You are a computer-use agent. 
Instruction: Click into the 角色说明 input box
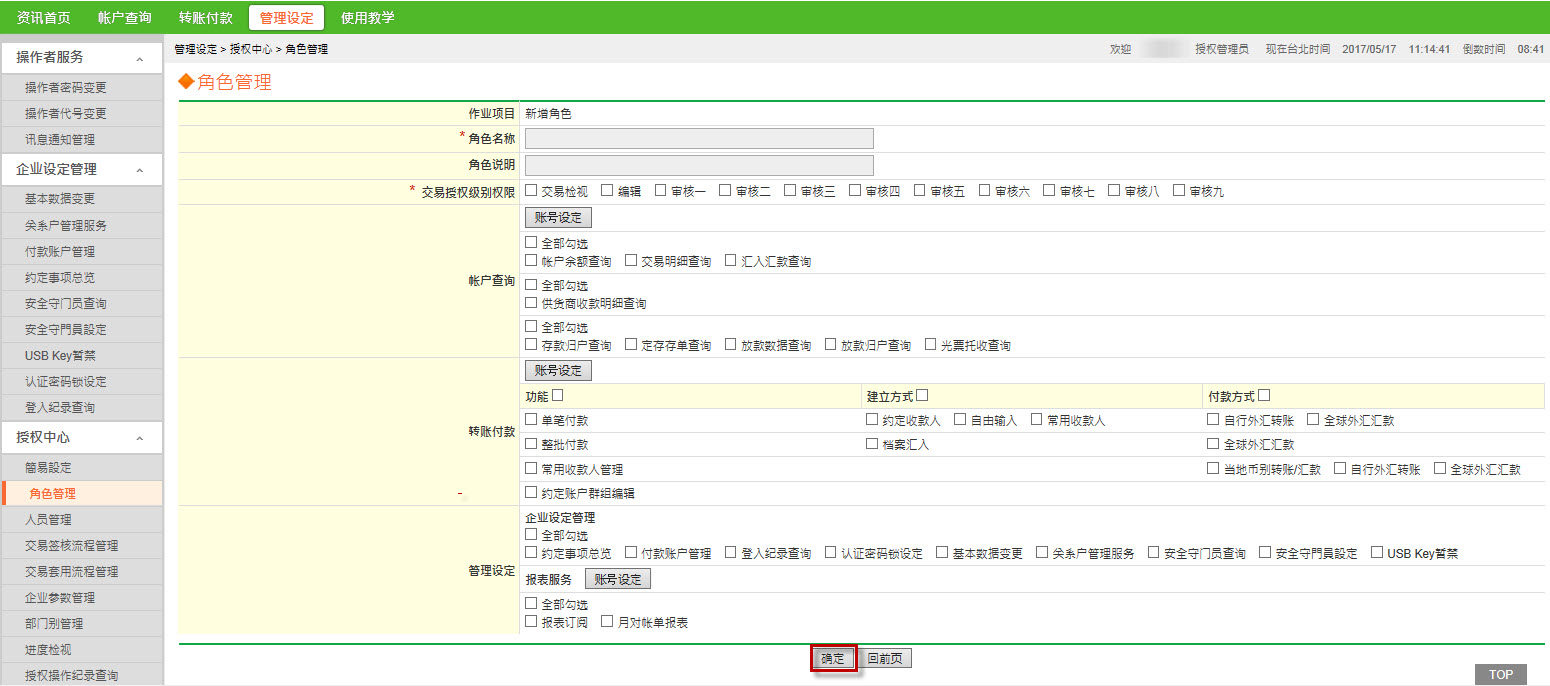tap(699, 166)
